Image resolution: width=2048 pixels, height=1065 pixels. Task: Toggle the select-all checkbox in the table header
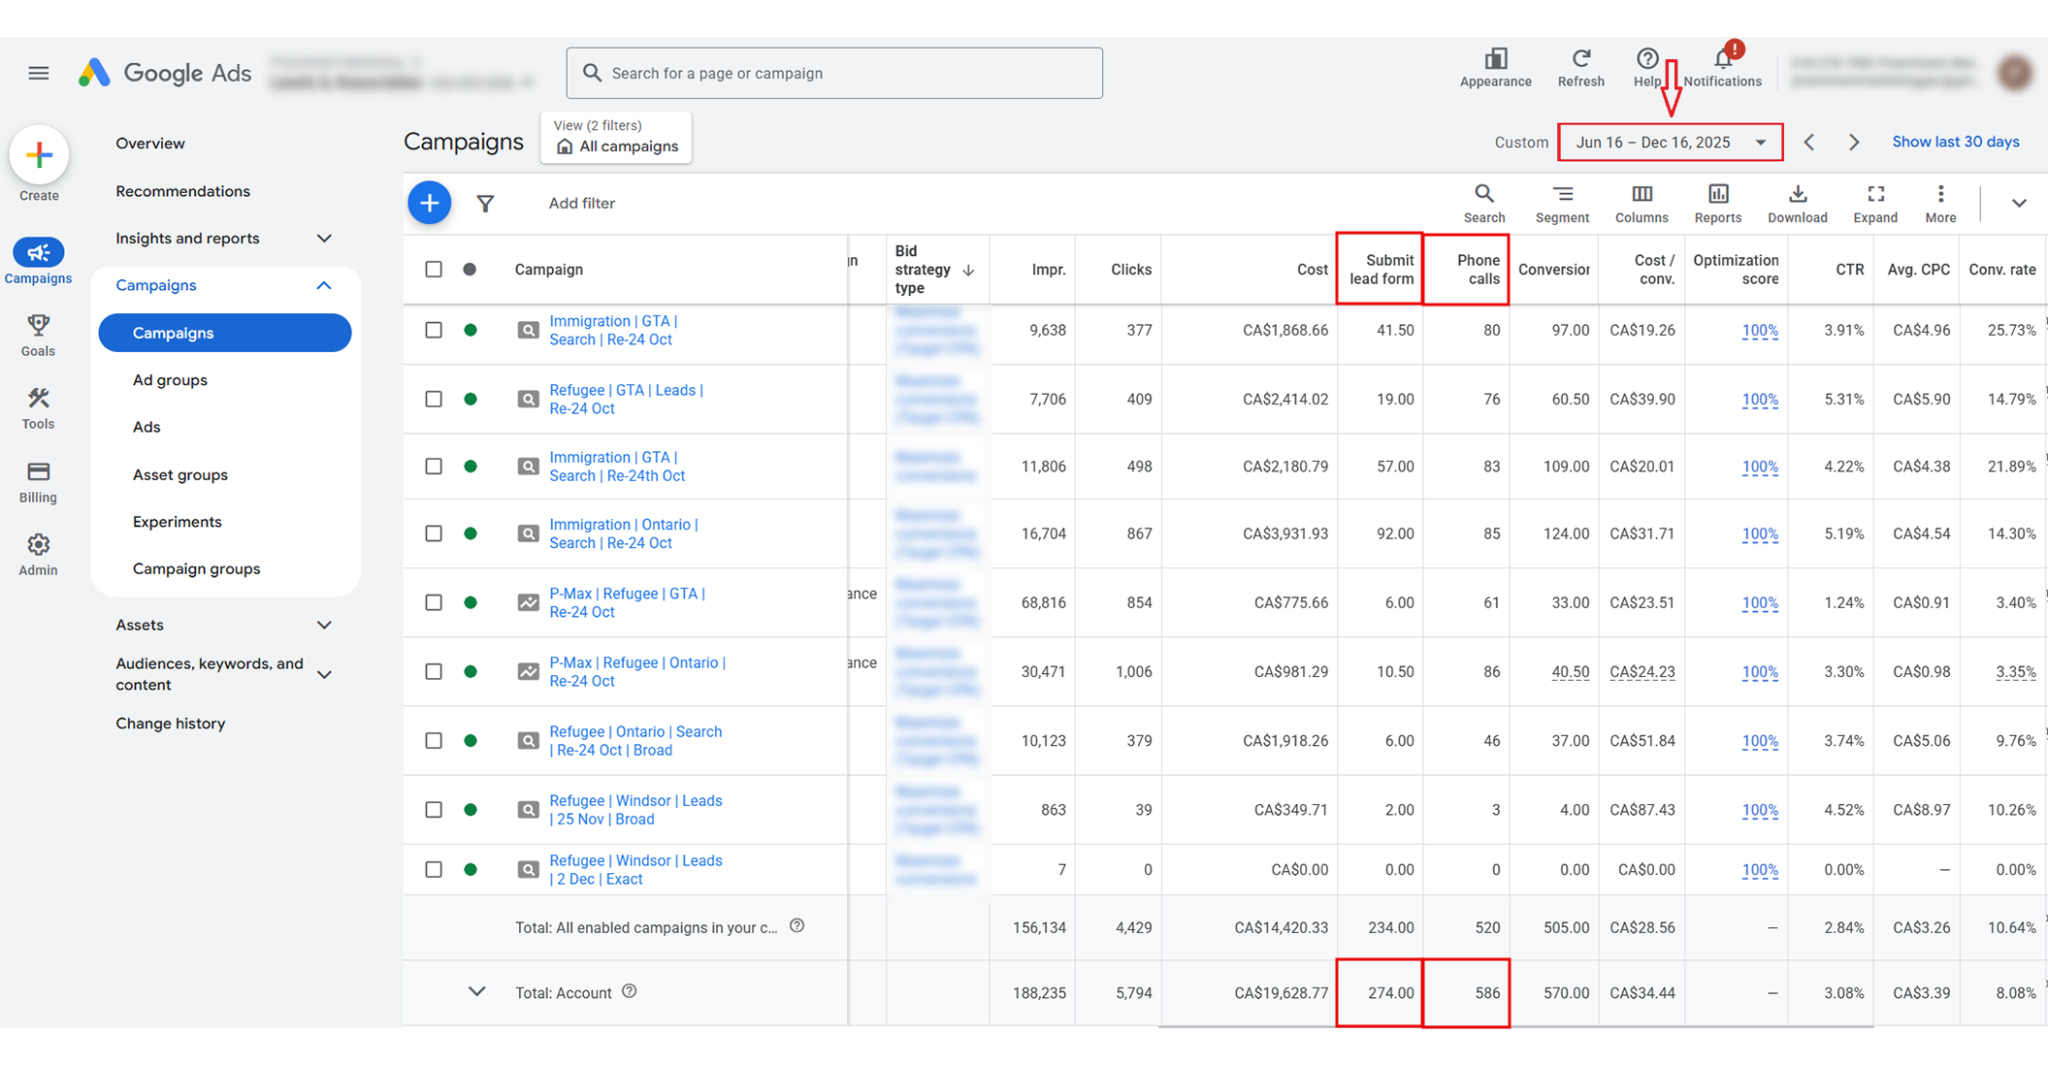(x=433, y=269)
